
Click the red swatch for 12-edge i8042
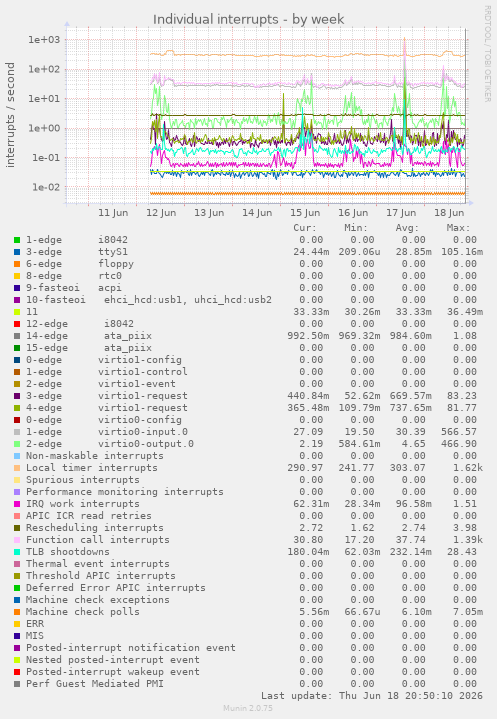(17, 324)
